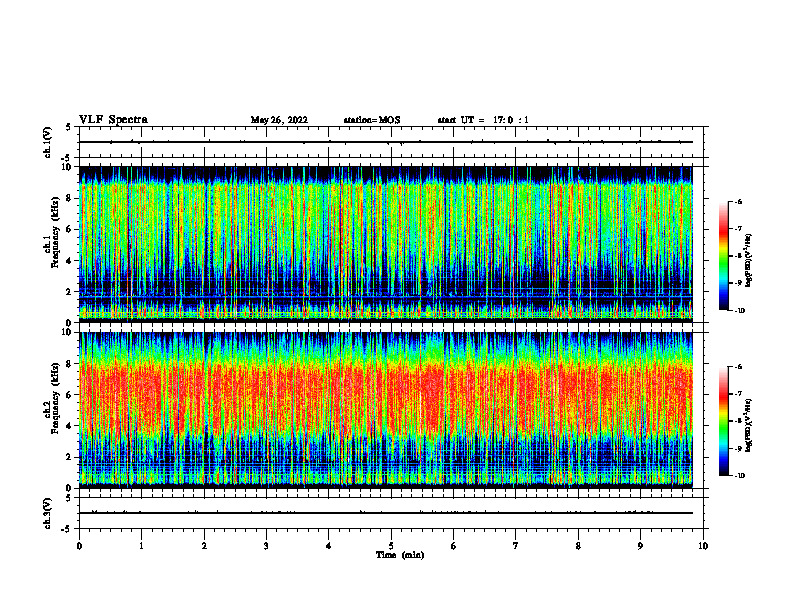This screenshot has height=612, width=792.
Task: Click time axis tick label "9"
Action: click(x=640, y=546)
